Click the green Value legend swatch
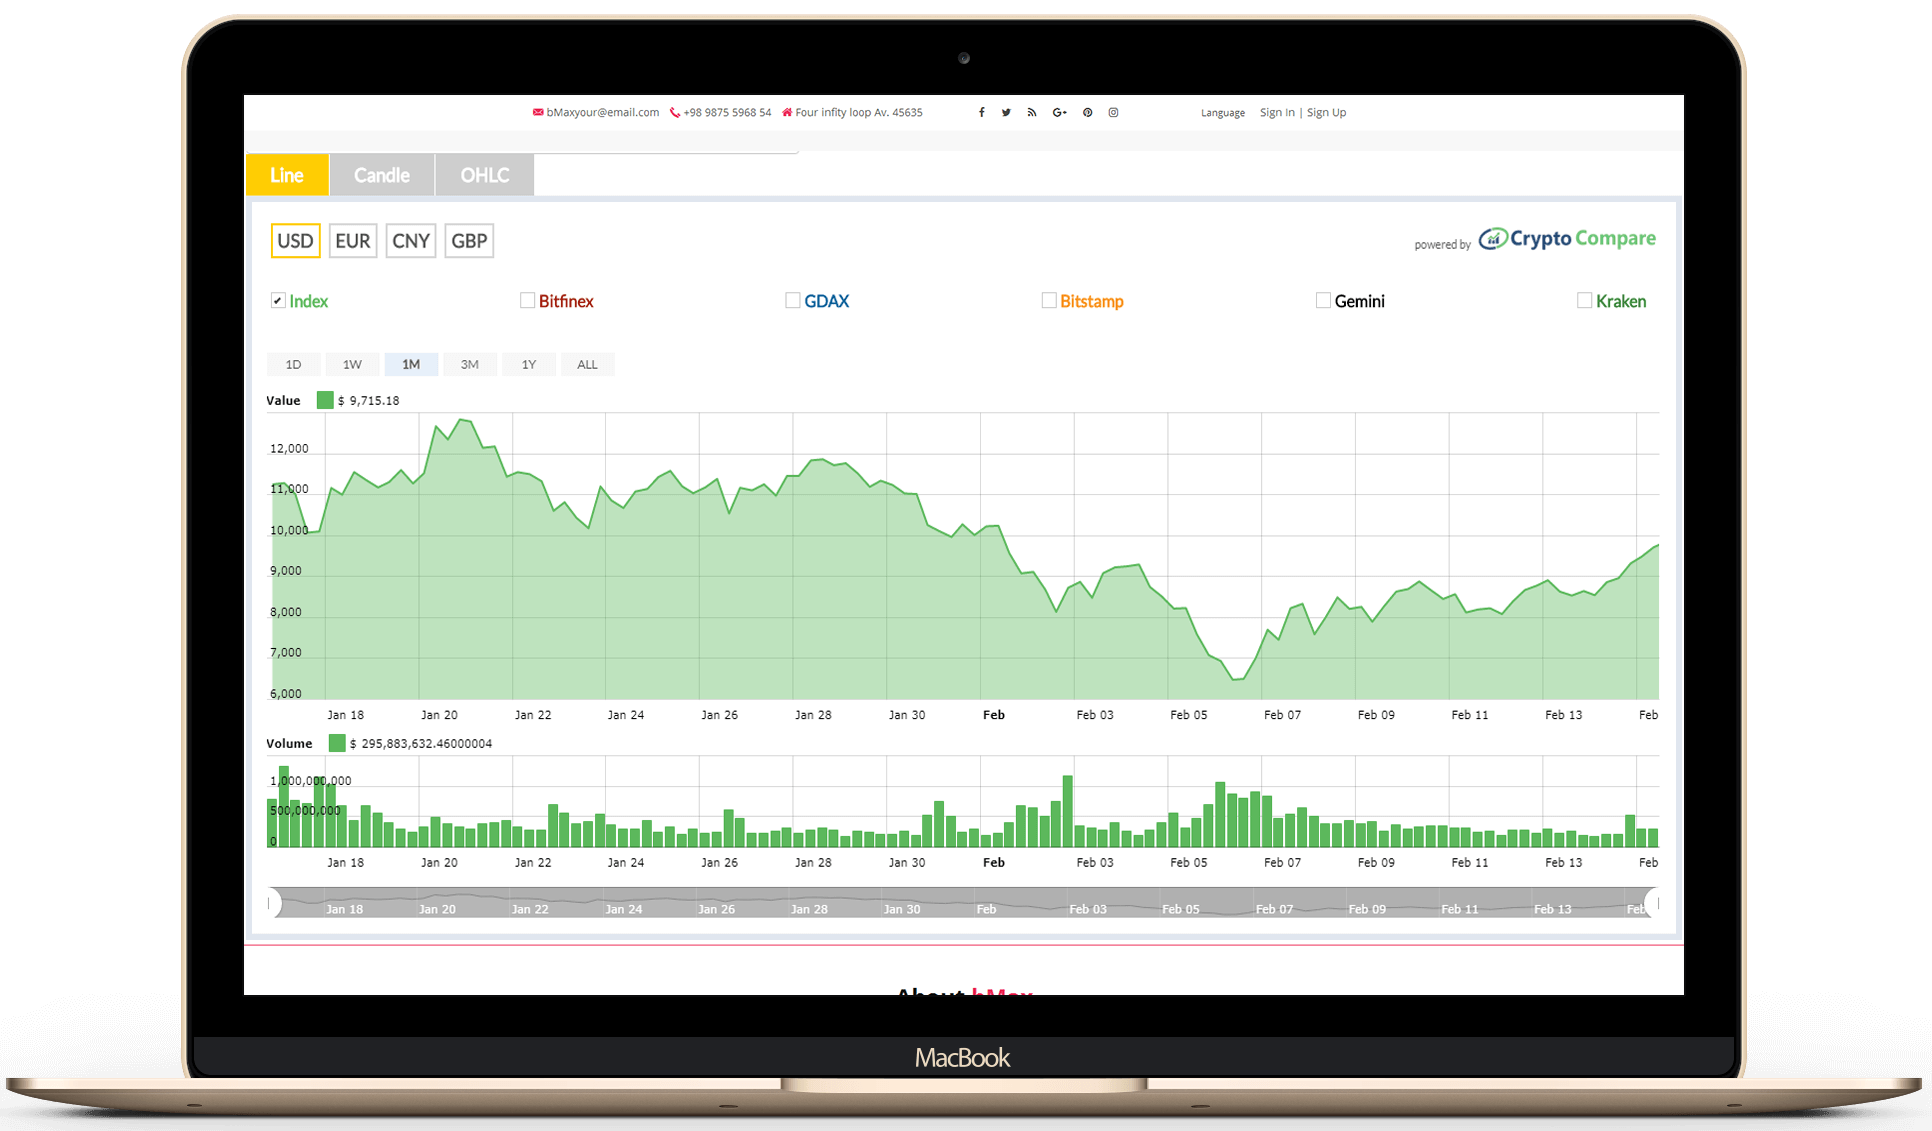The width and height of the screenshot is (1932, 1131). click(325, 400)
